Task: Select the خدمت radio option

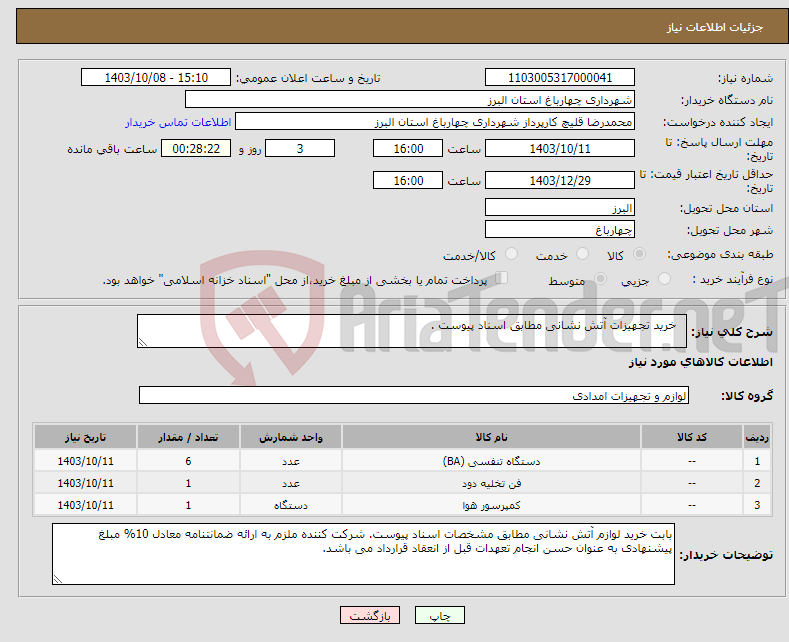Action: point(582,254)
